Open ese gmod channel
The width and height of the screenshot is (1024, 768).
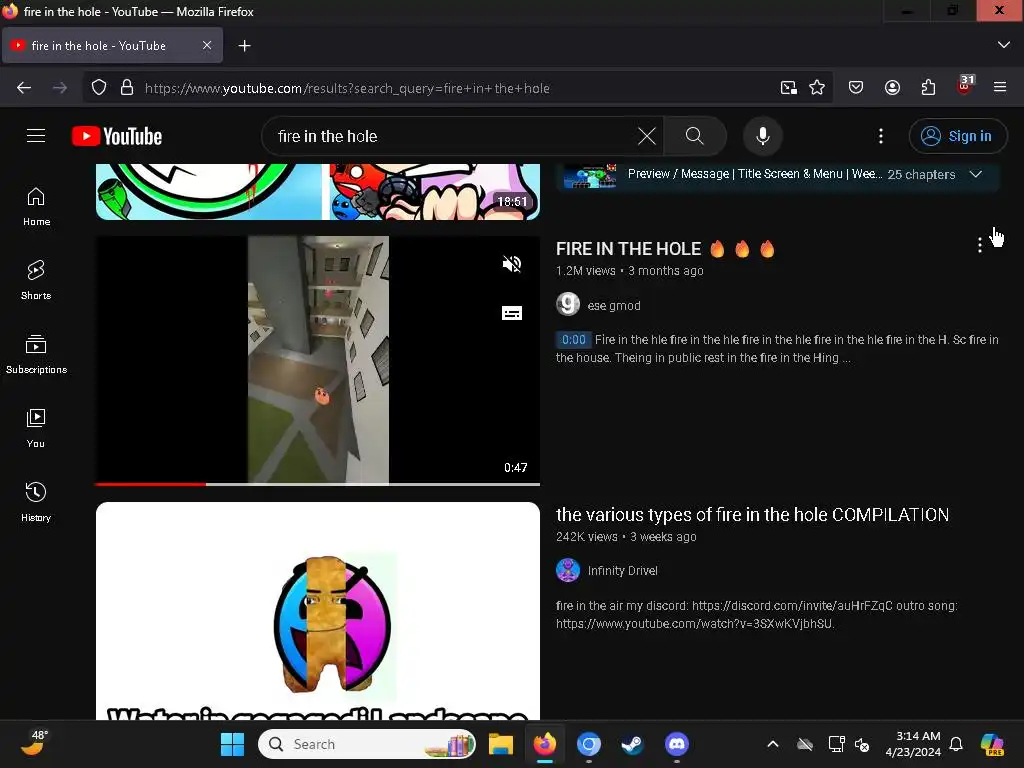tap(614, 306)
